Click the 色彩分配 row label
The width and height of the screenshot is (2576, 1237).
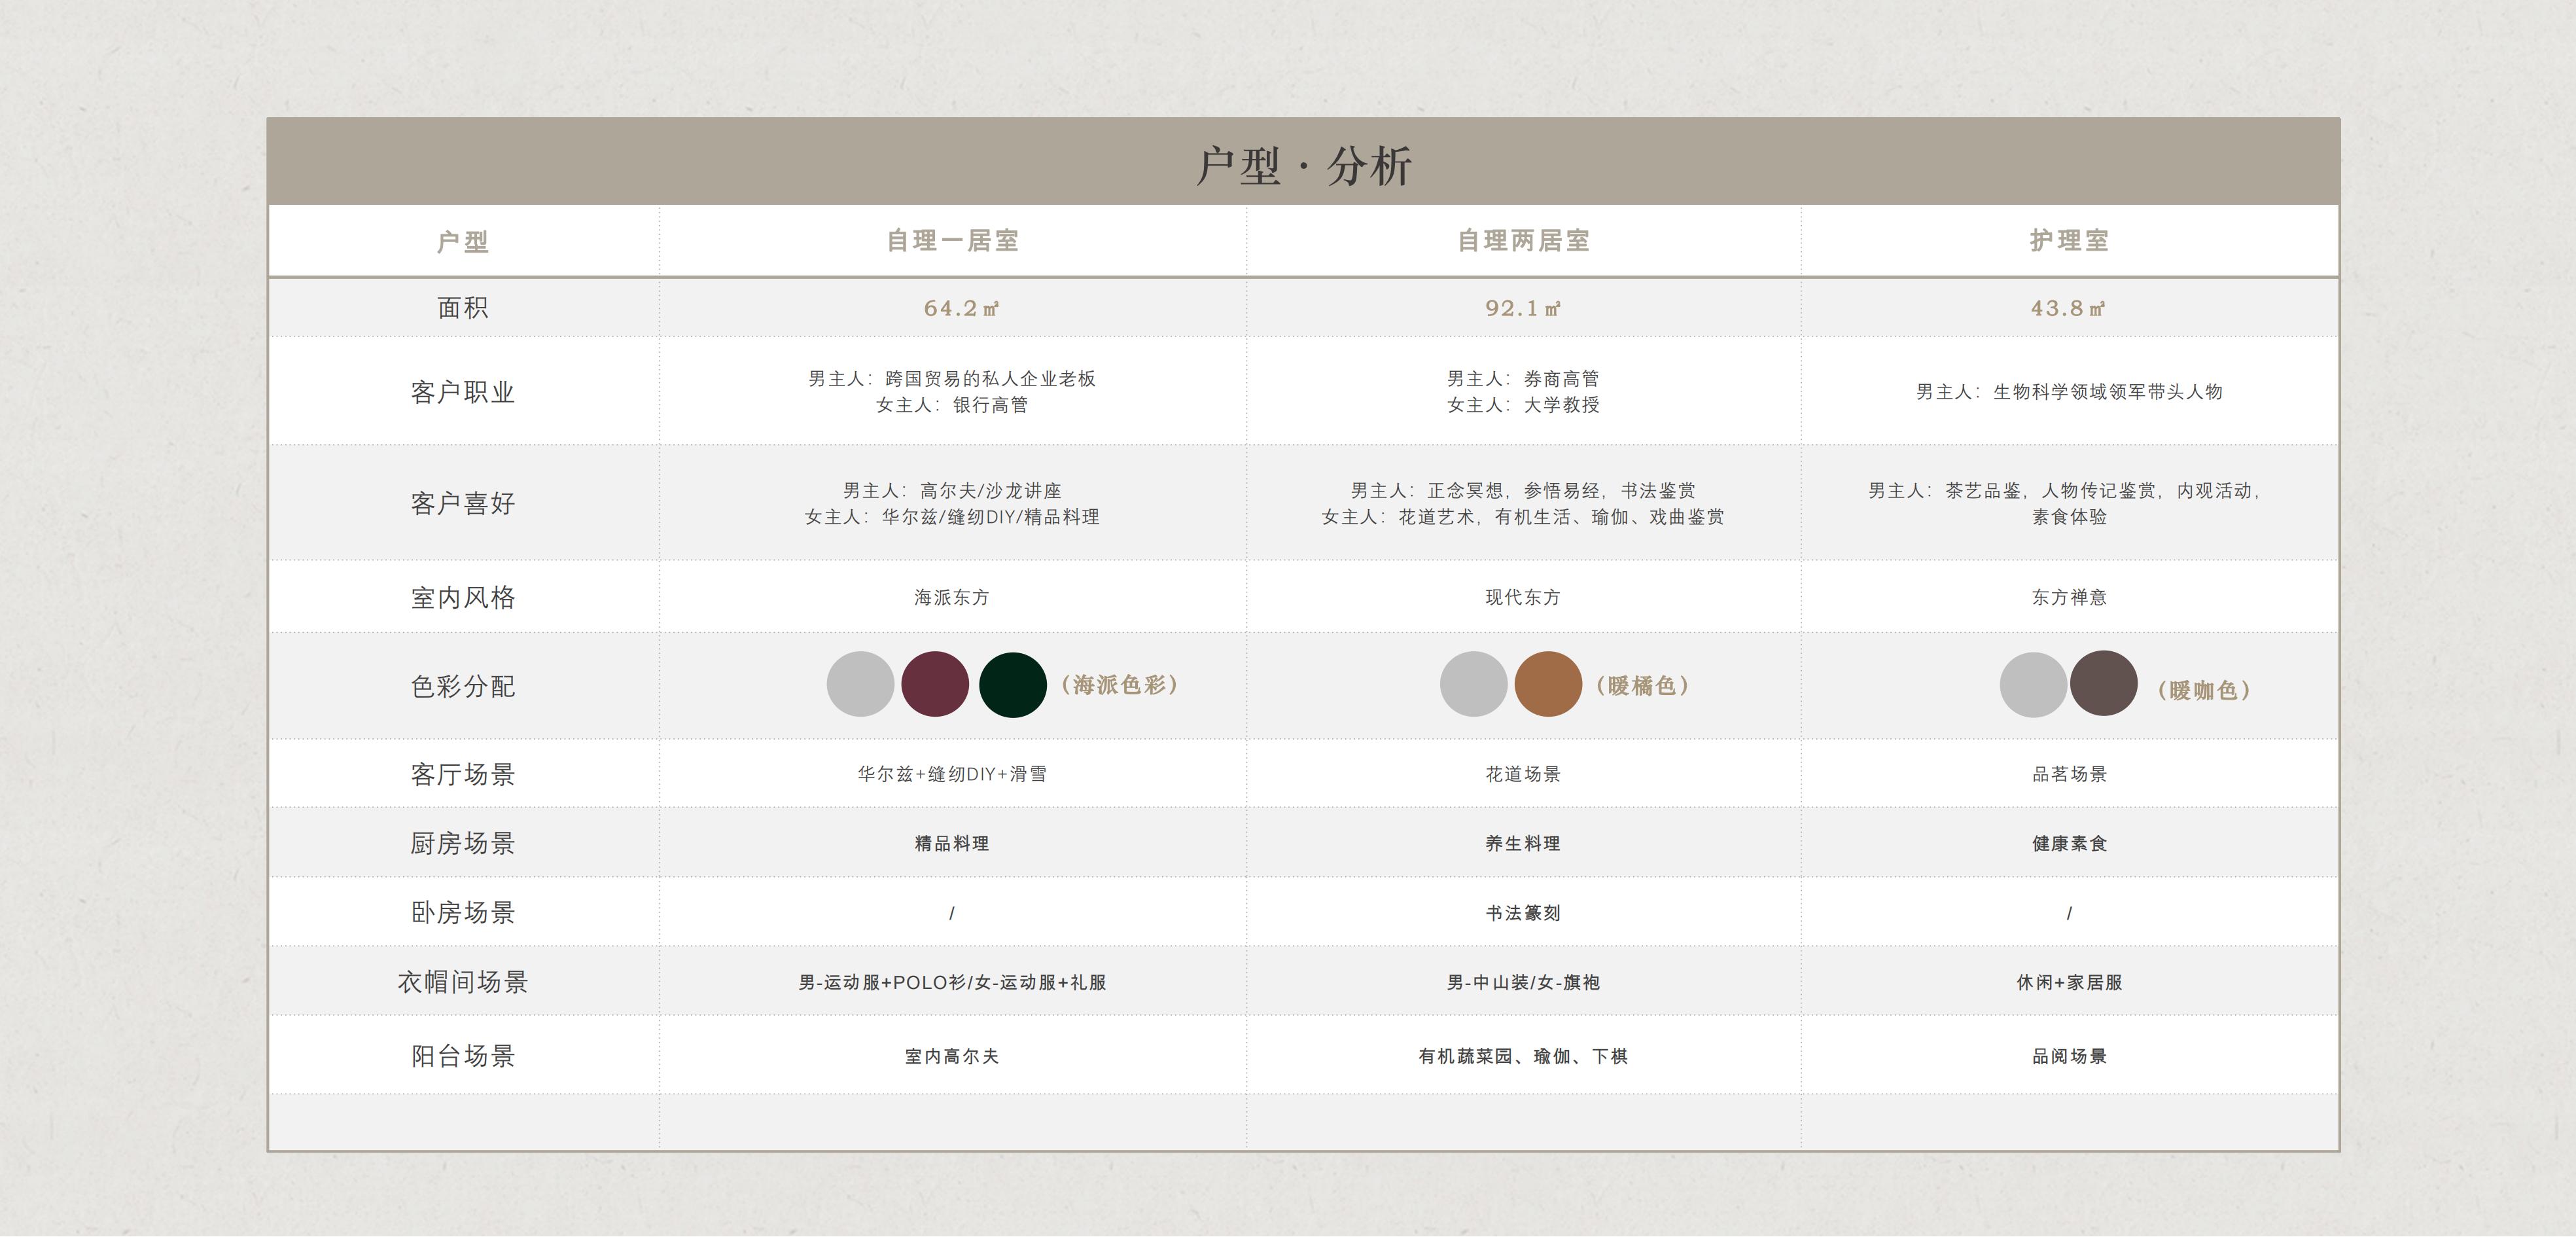tap(463, 686)
